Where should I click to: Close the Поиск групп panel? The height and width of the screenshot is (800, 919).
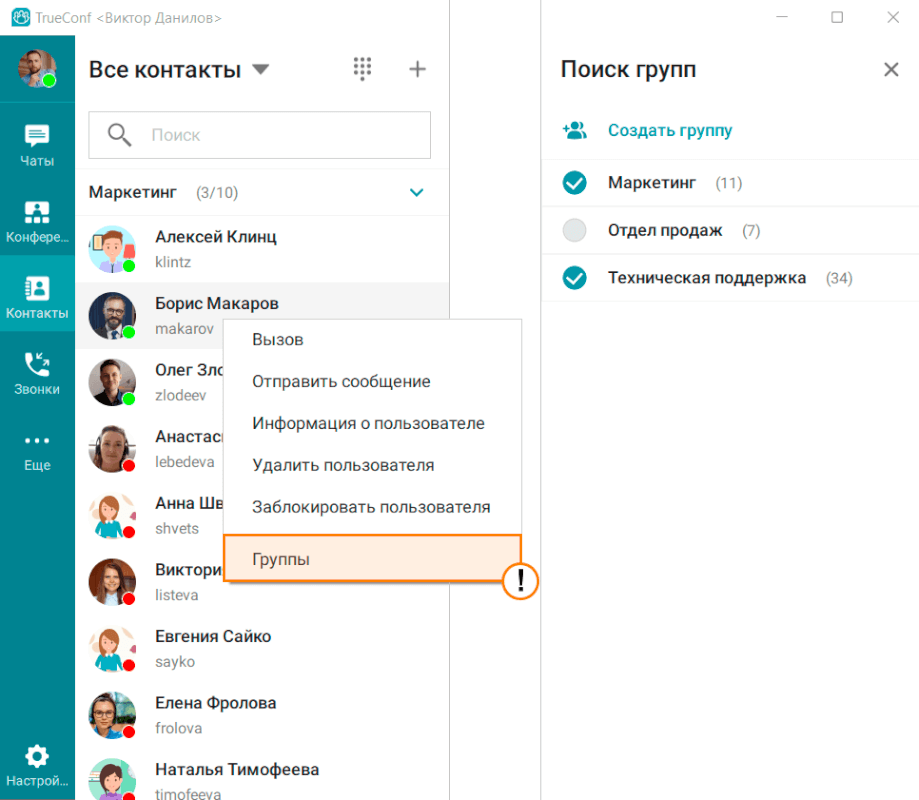pyautogui.click(x=891, y=69)
